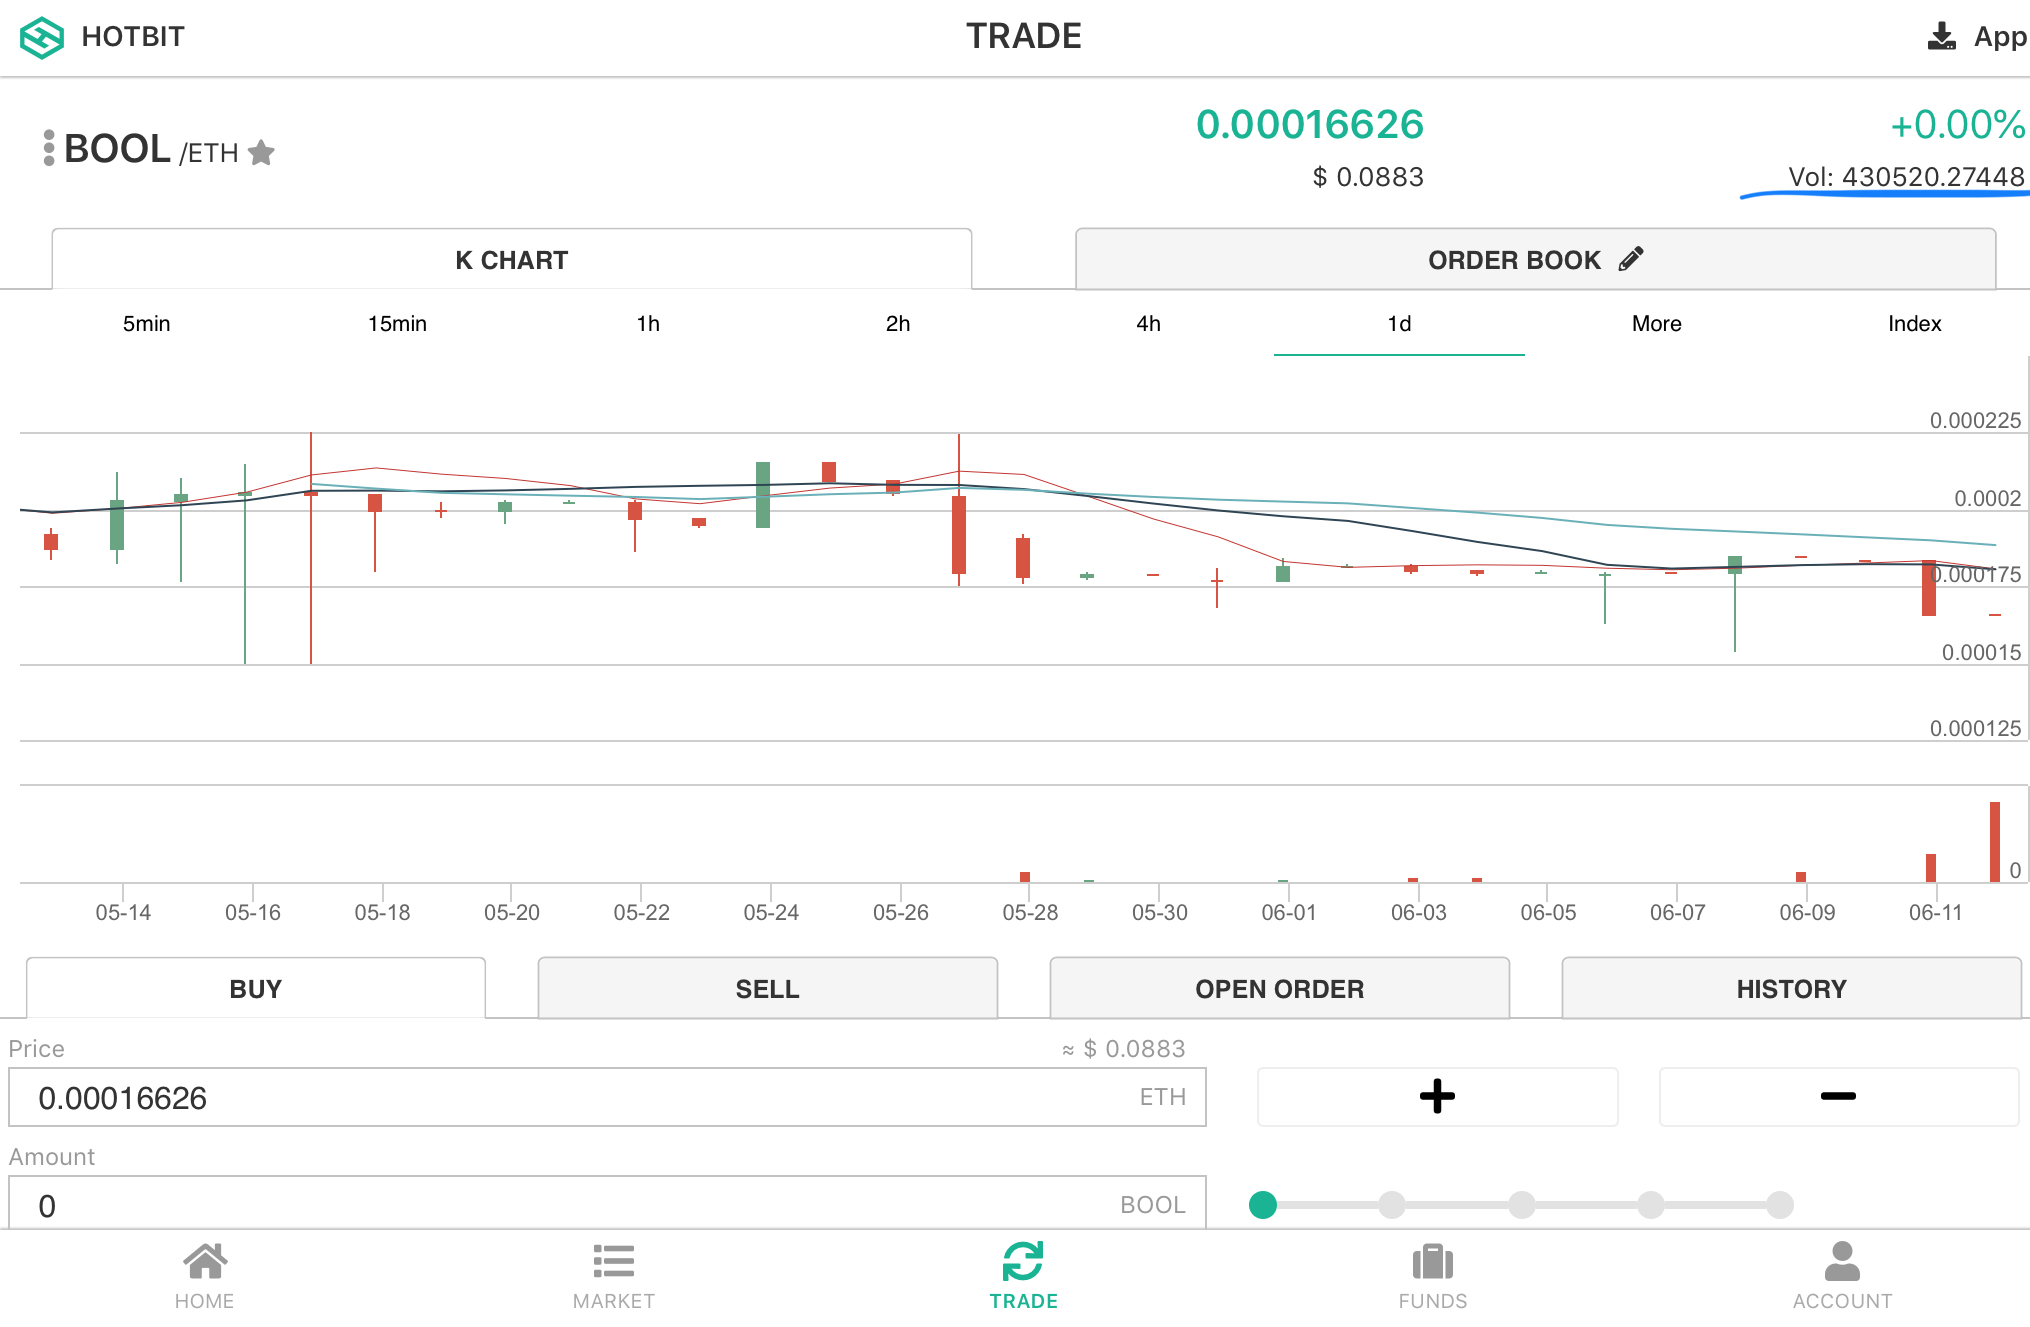Select the 4h chart interval
Image resolution: width=2030 pixels, height=1327 pixels.
click(1148, 323)
